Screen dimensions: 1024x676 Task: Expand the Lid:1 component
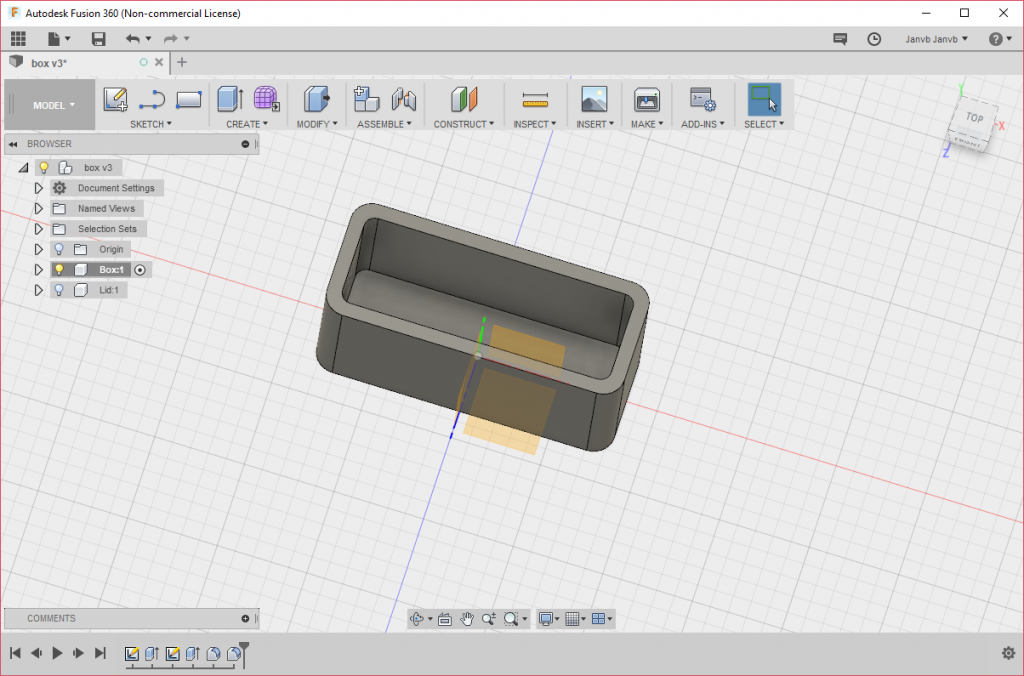pos(39,290)
